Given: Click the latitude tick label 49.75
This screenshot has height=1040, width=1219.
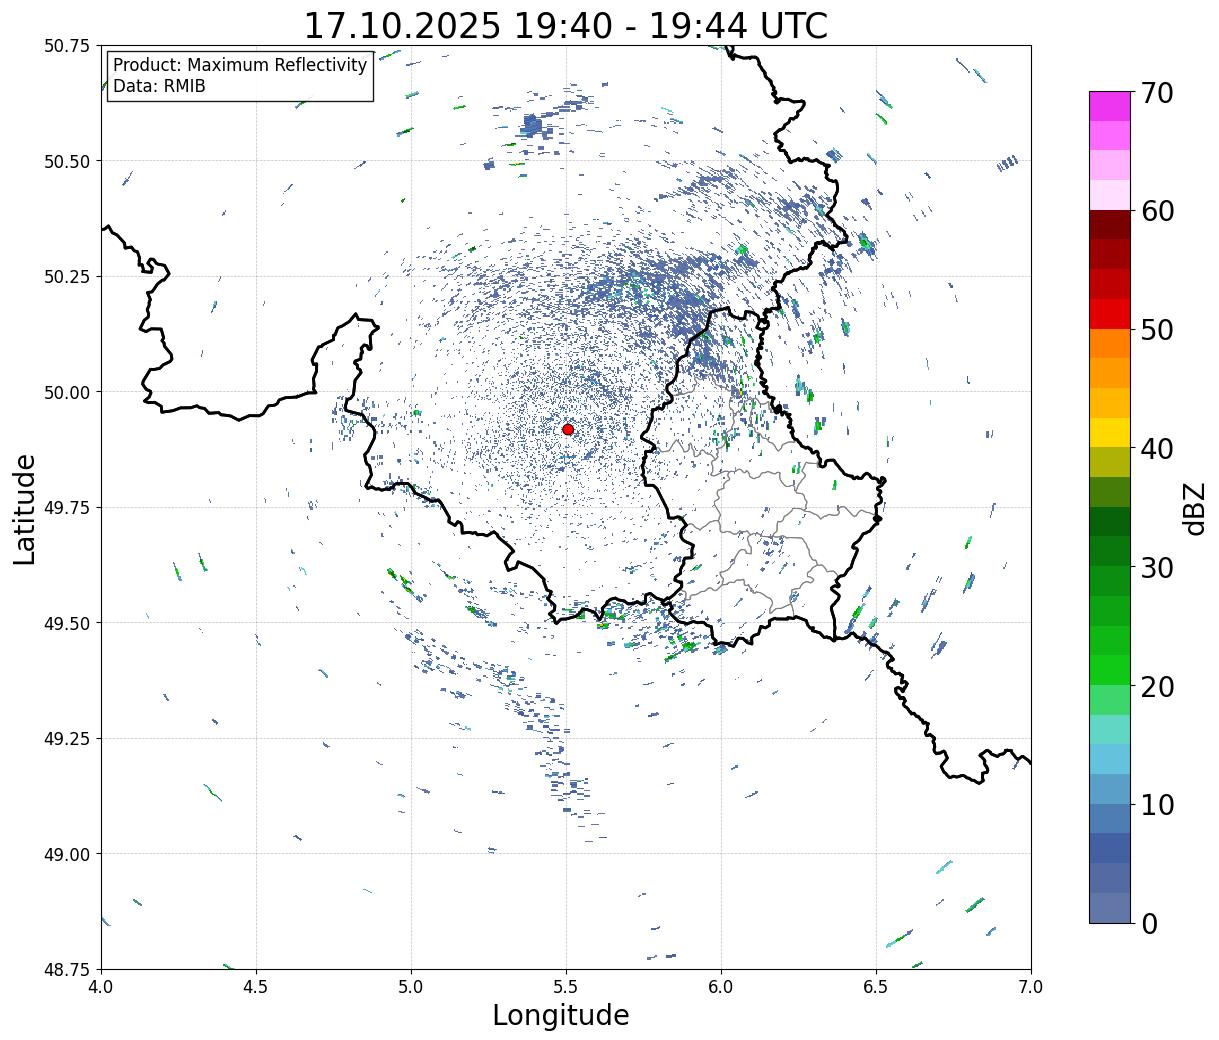Looking at the screenshot, I should pos(67,508).
